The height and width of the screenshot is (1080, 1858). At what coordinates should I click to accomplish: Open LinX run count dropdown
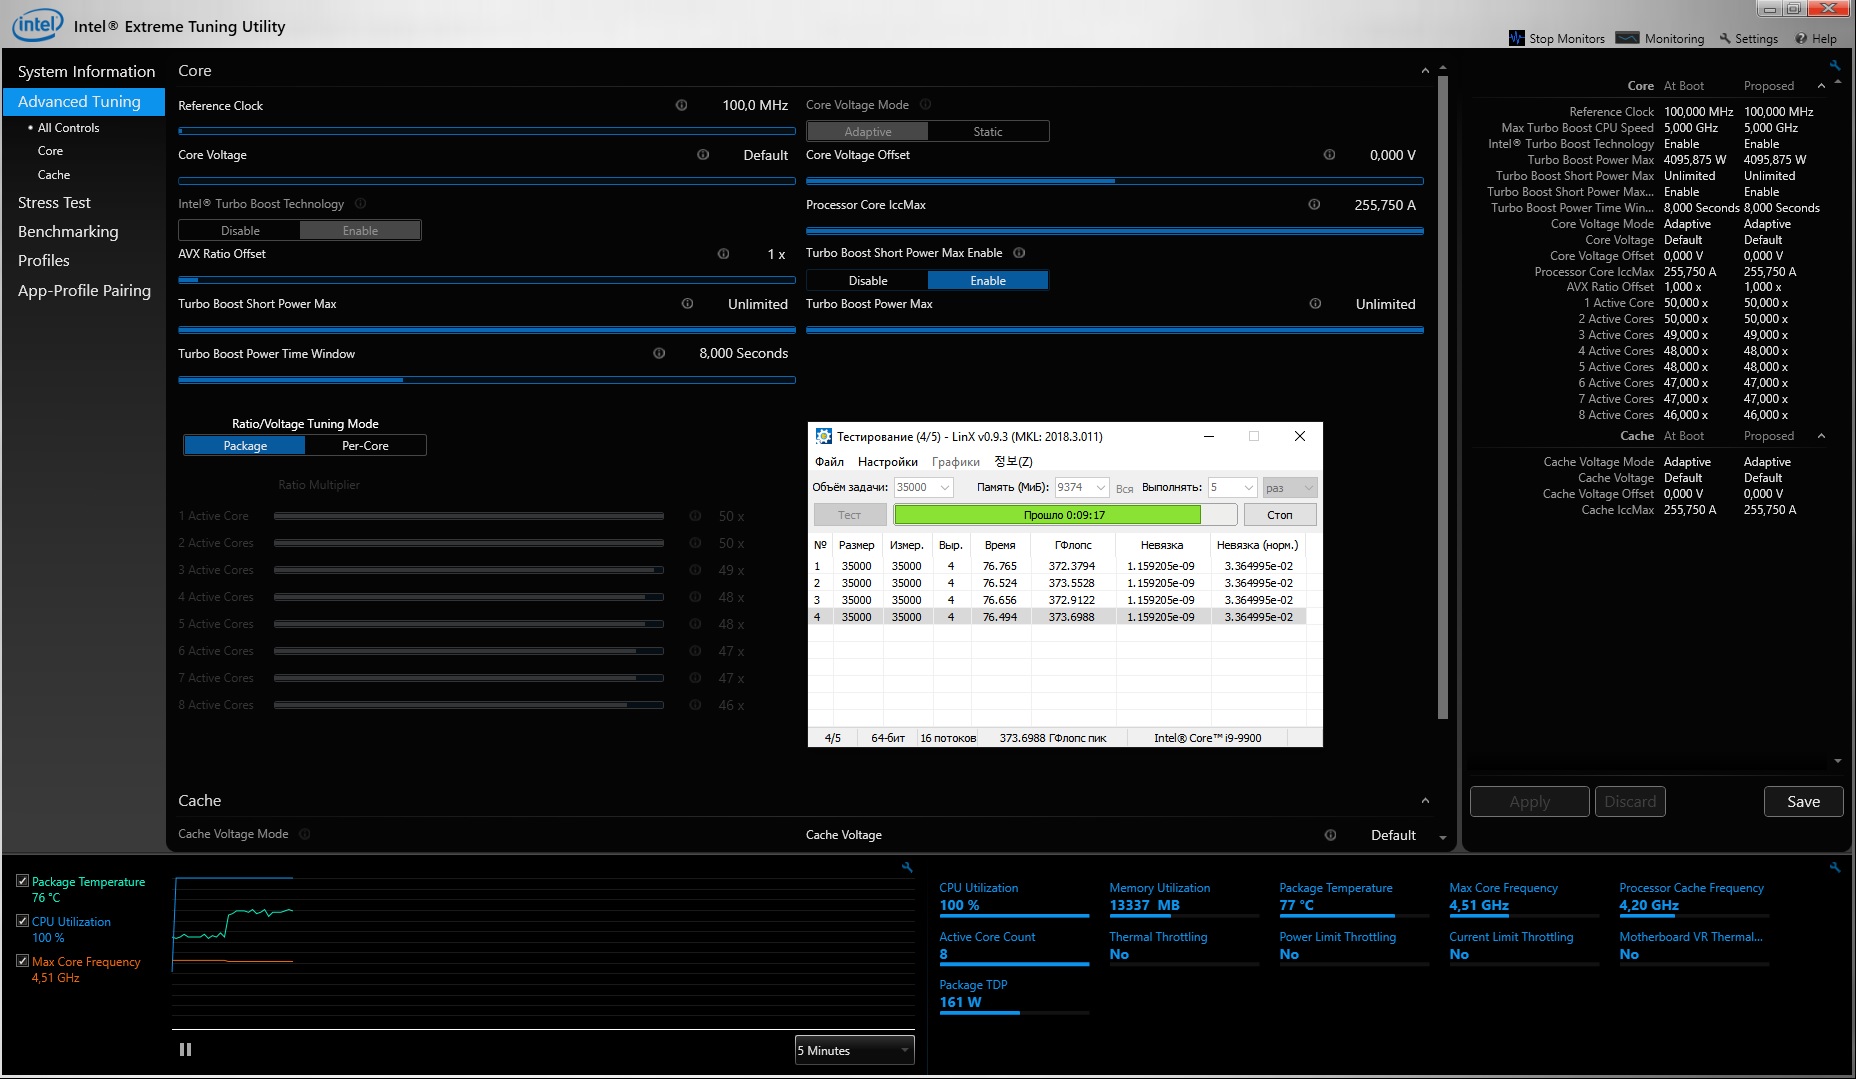[x=1232, y=487]
